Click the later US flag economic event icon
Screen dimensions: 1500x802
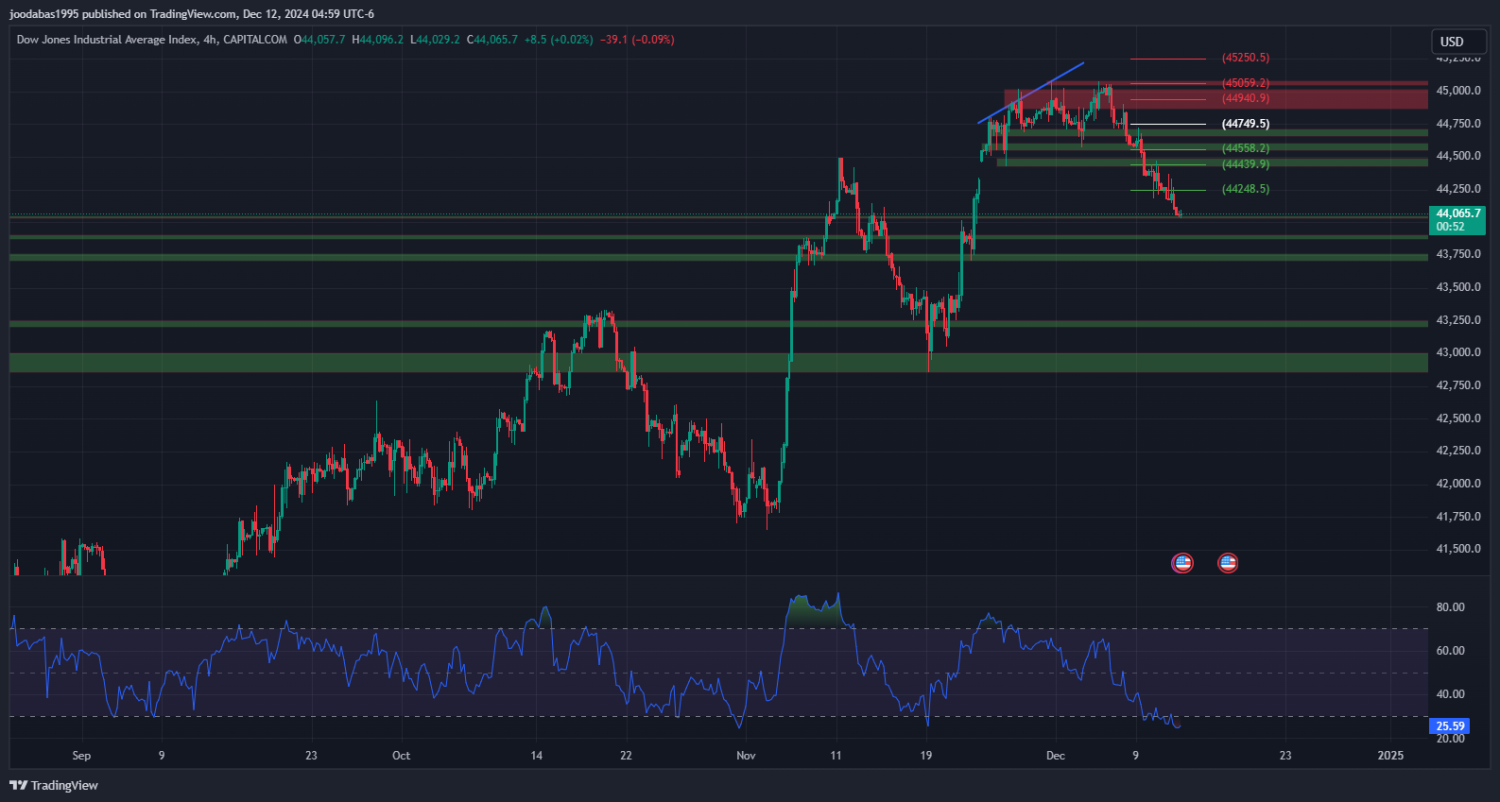tap(1227, 563)
